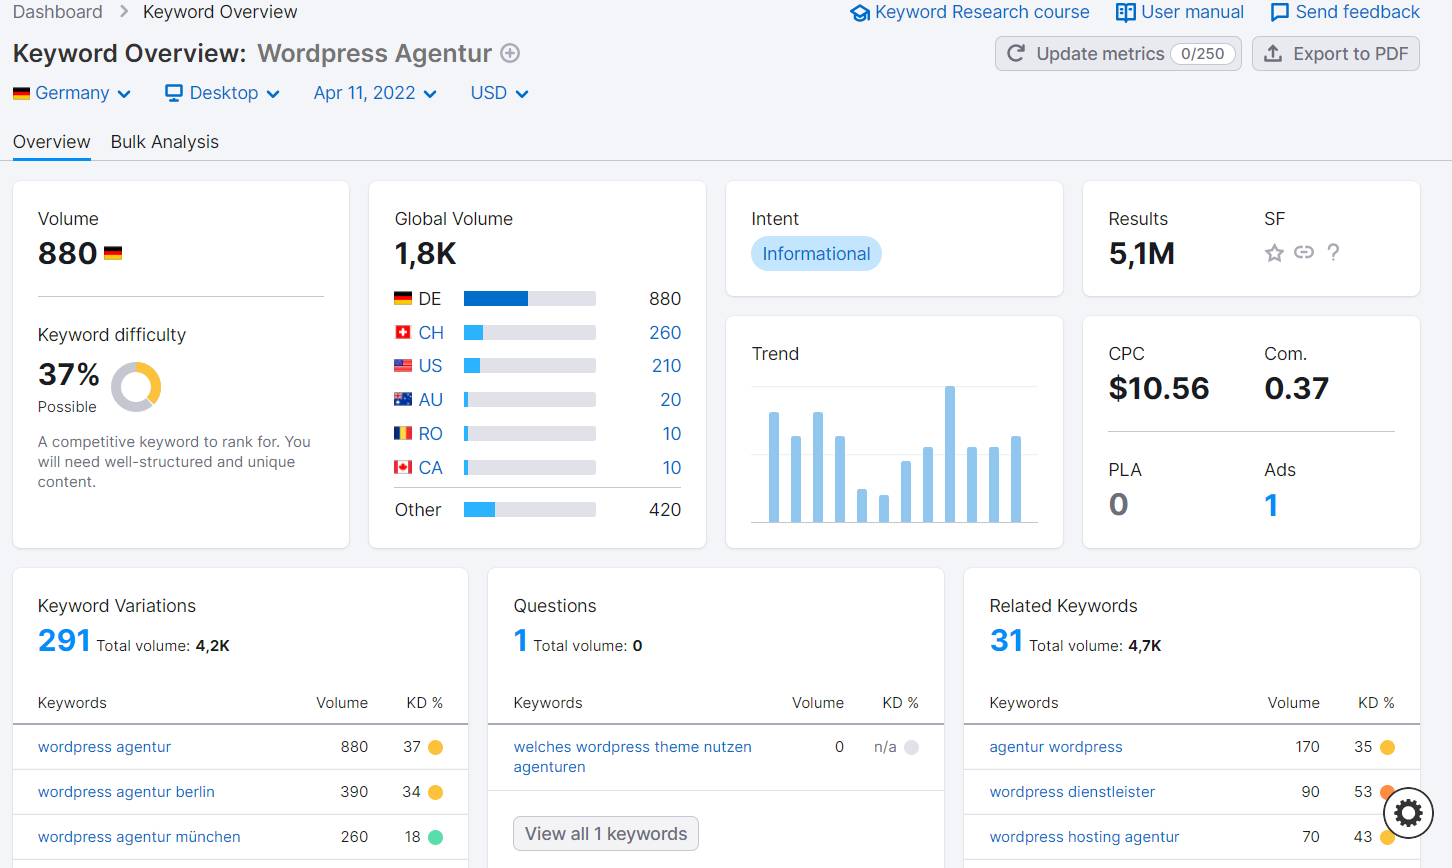Click the US country link in Global Volume

pyautogui.click(x=430, y=366)
